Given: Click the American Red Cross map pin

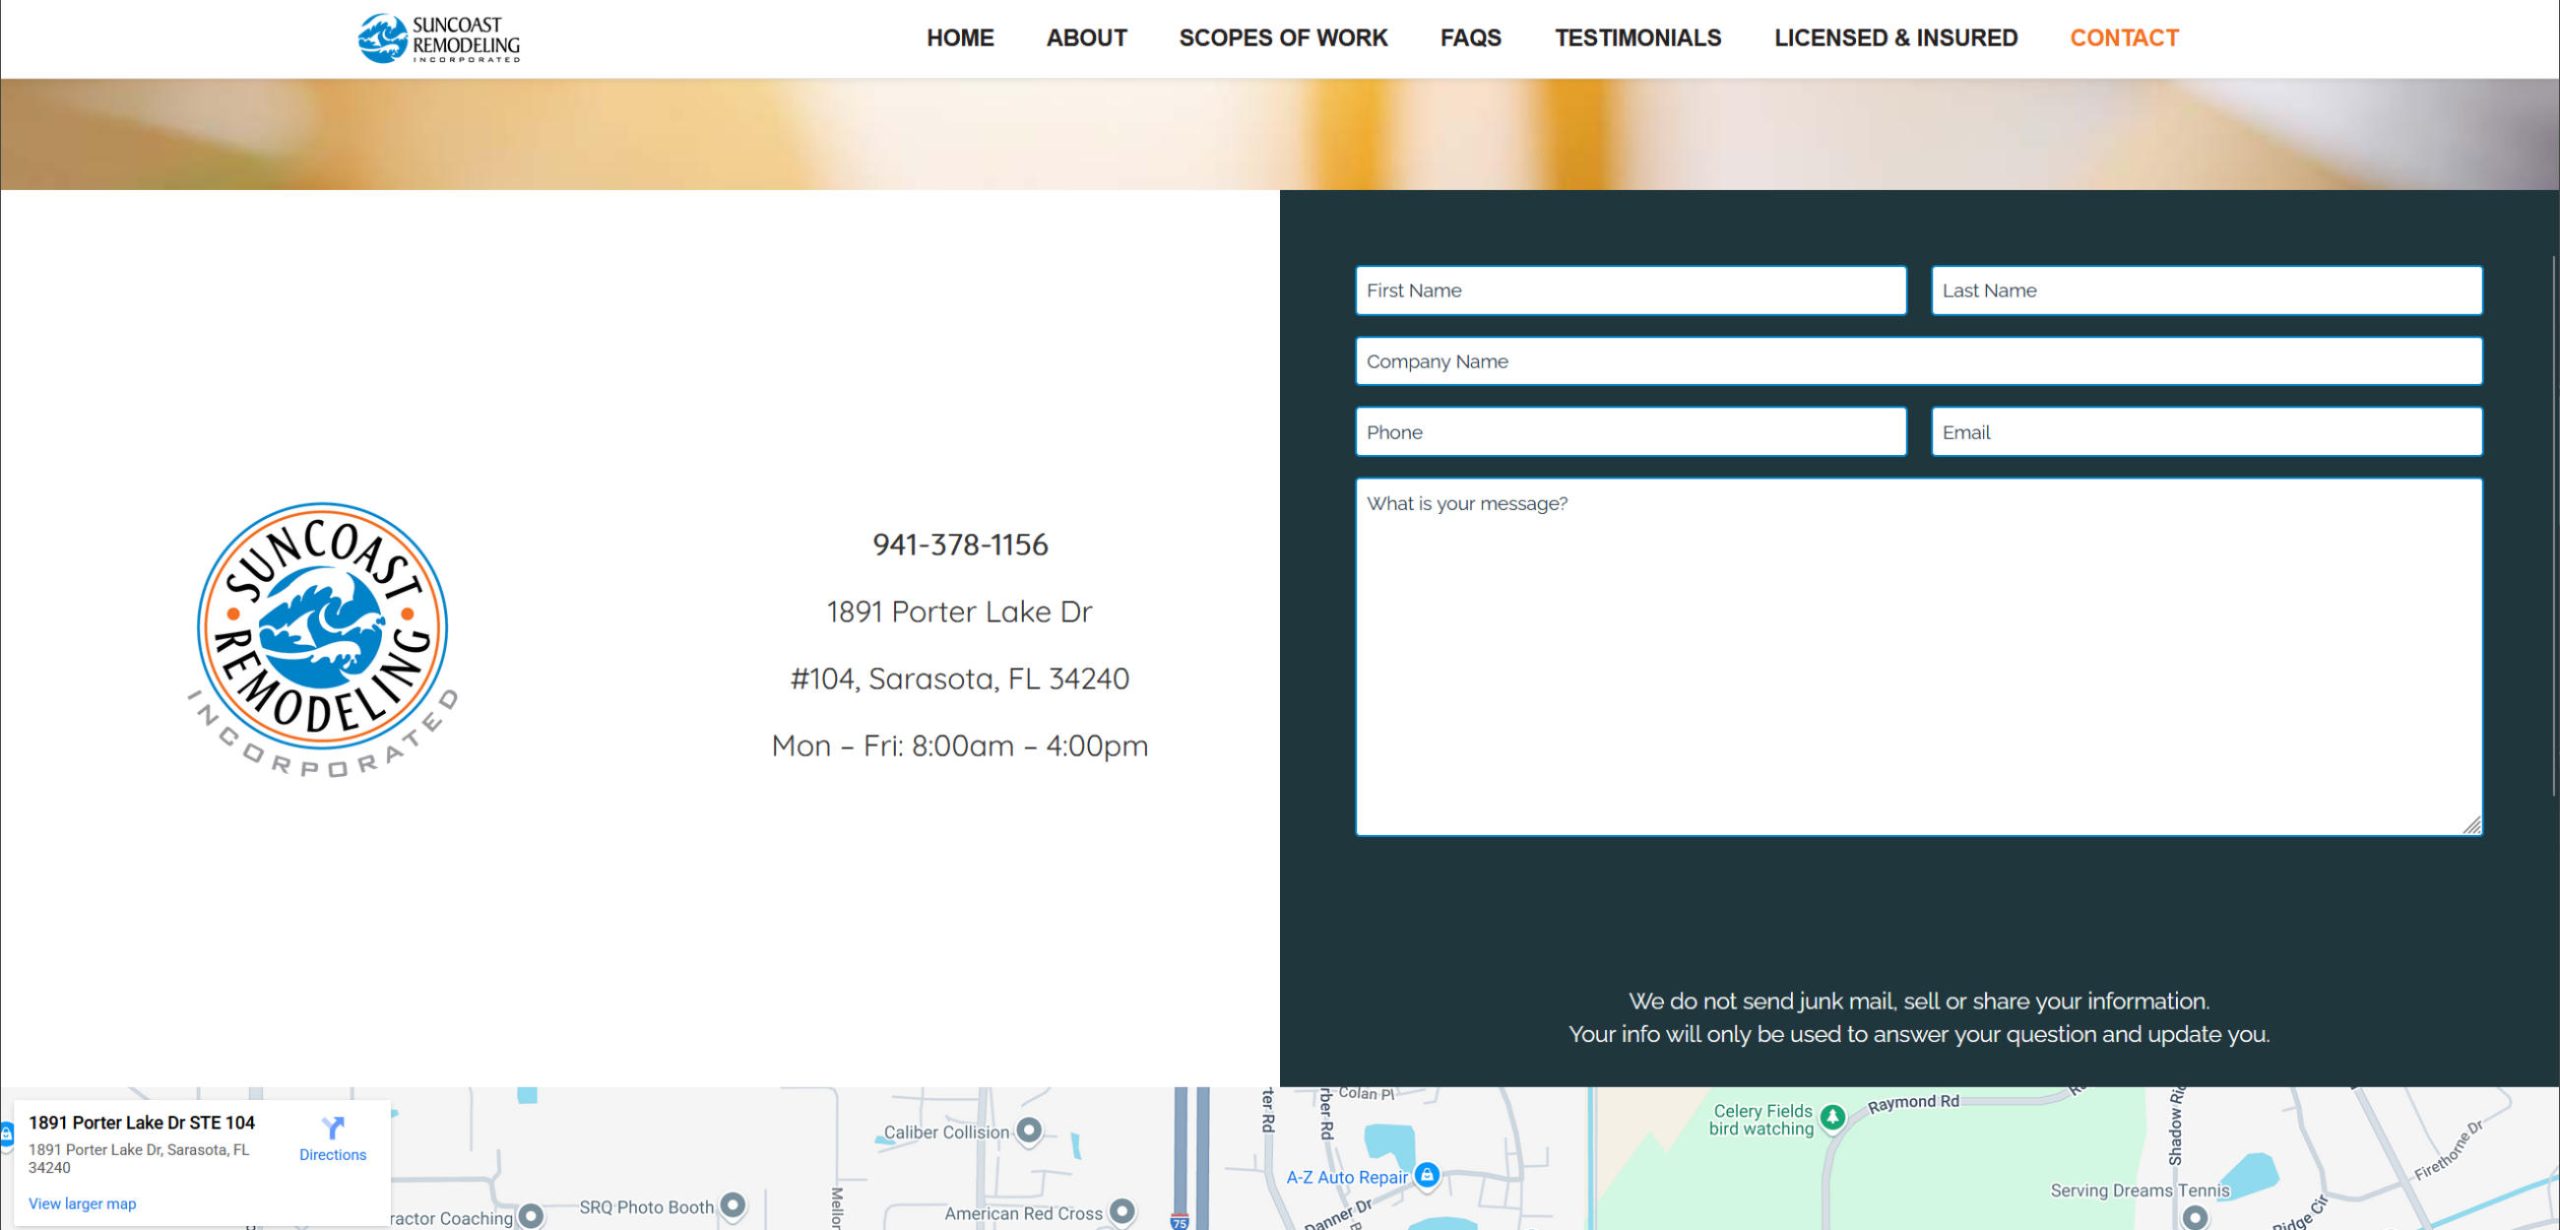Looking at the screenshot, I should 1122,1212.
